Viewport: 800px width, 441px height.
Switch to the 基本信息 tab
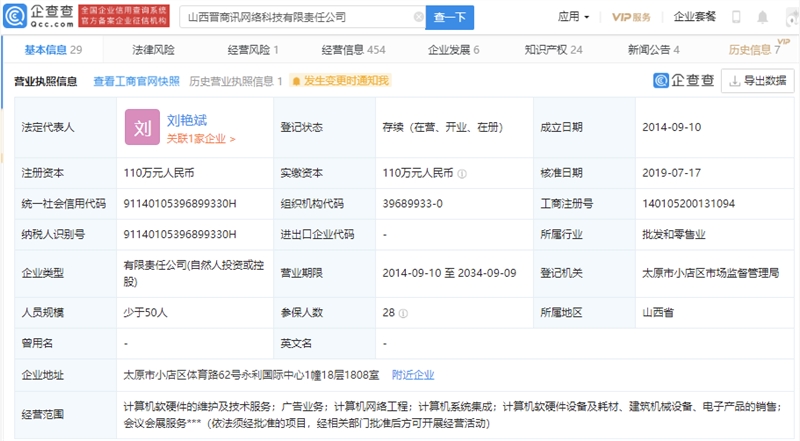[x=53, y=50]
